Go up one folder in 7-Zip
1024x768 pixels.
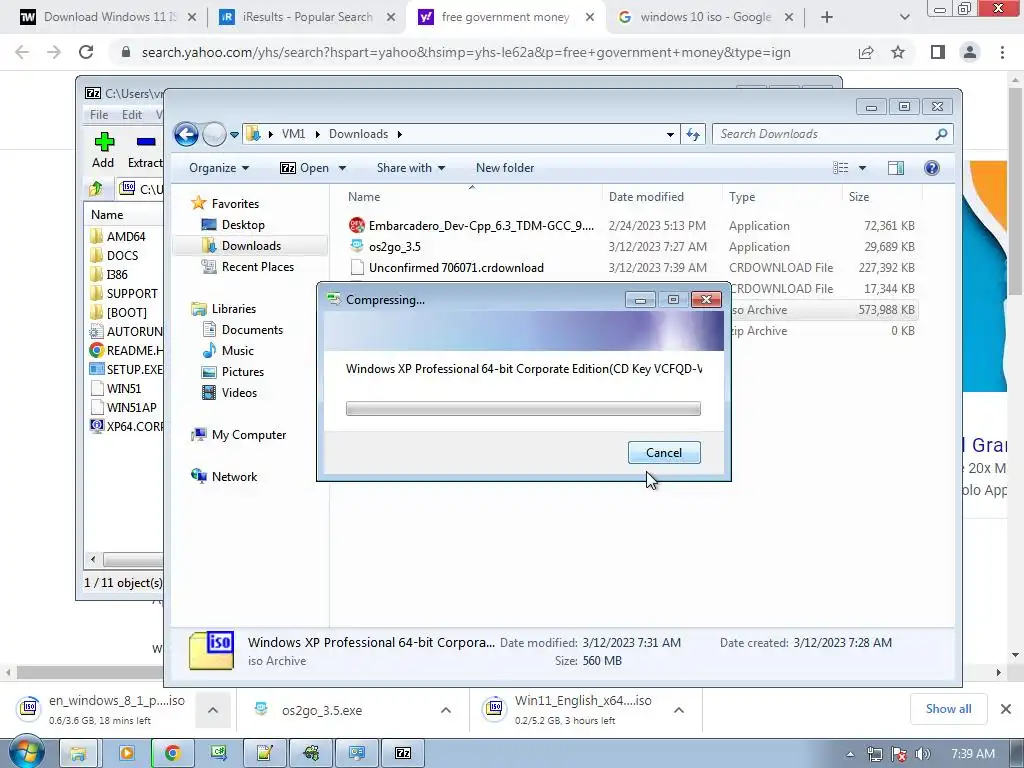[x=96, y=189]
